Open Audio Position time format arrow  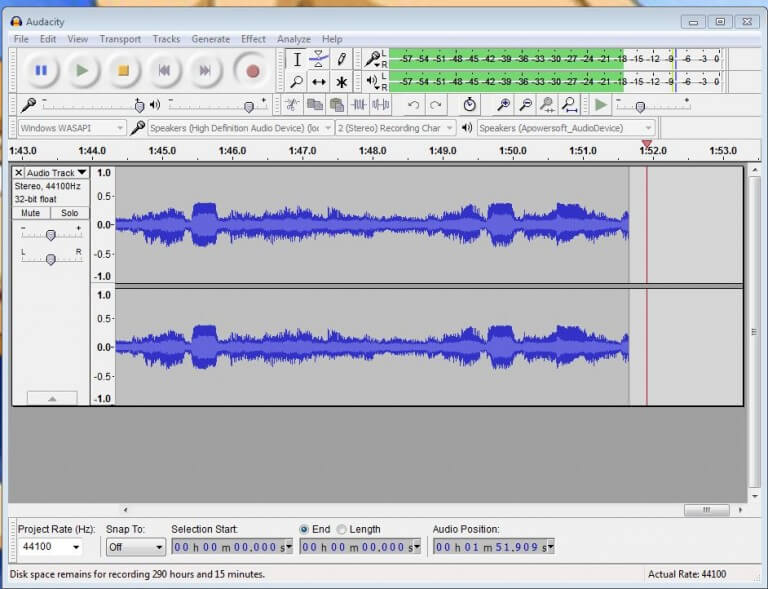pyautogui.click(x=551, y=546)
